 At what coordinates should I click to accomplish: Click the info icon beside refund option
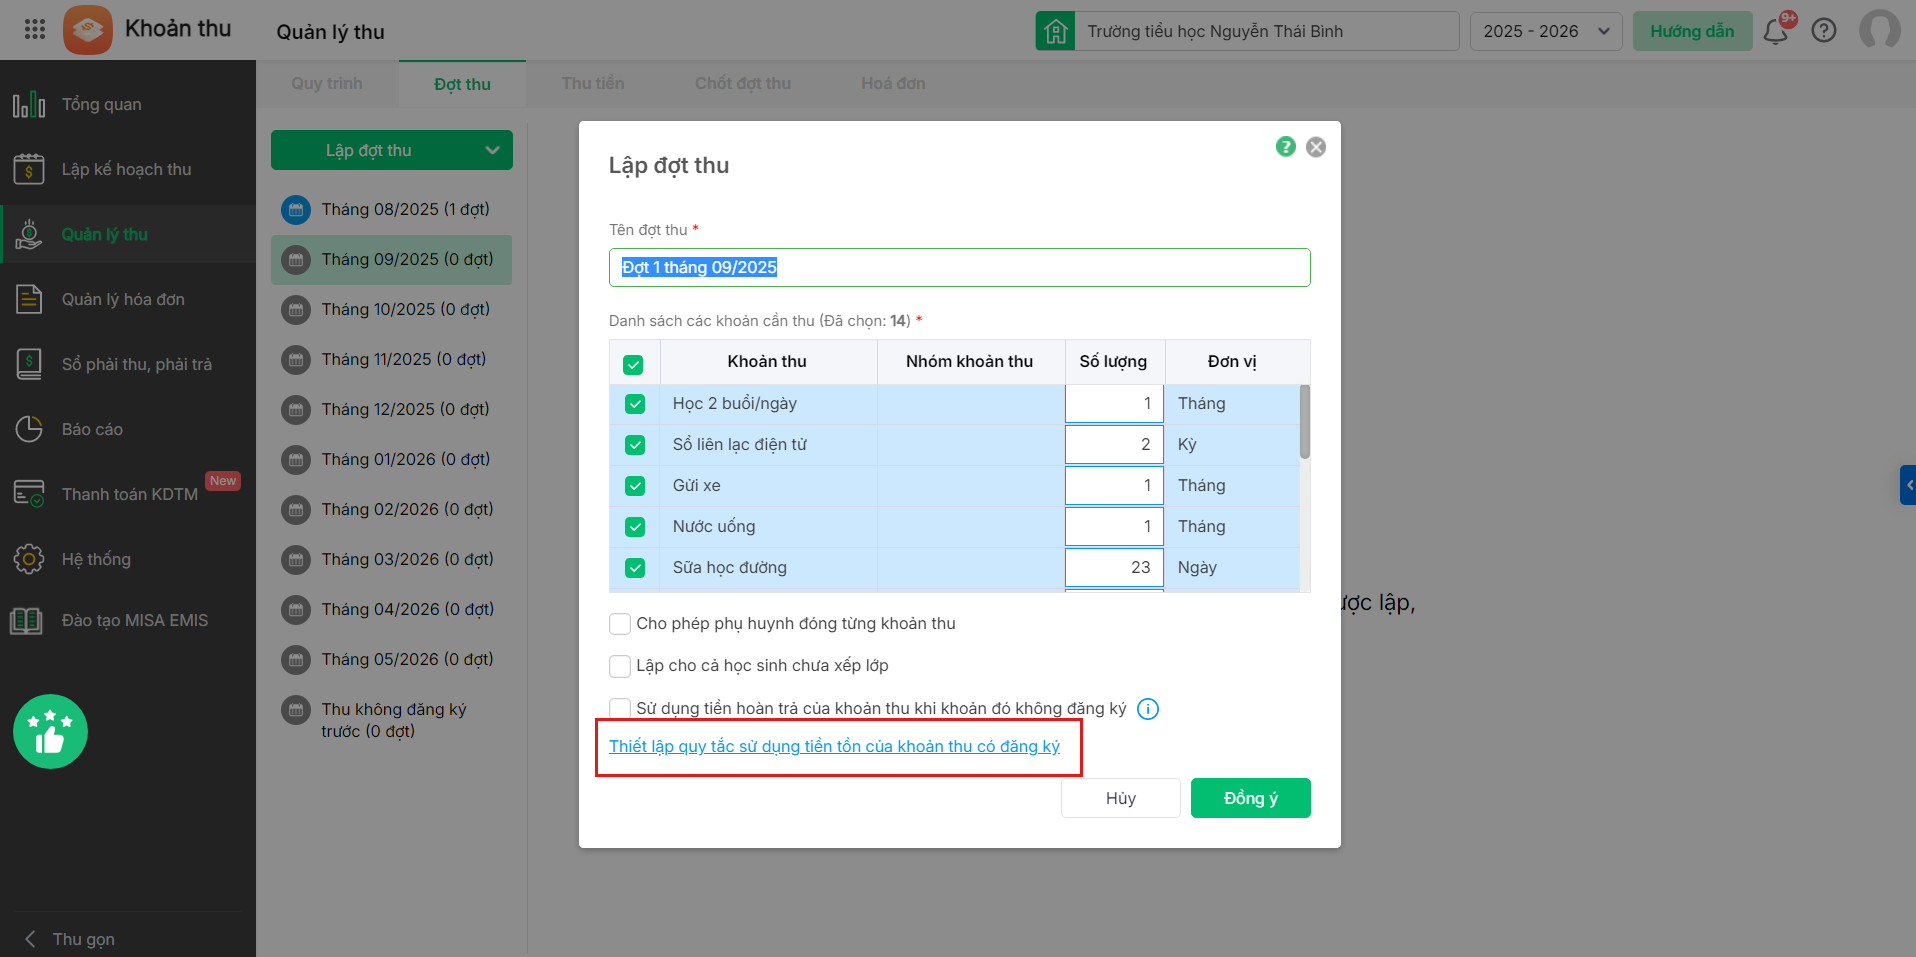coord(1148,709)
